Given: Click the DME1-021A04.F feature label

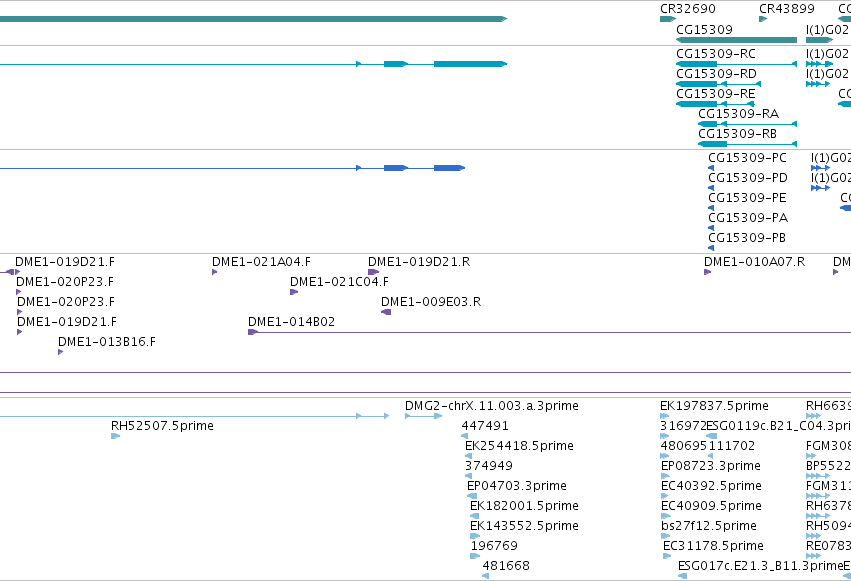Looking at the screenshot, I should [x=261, y=262].
